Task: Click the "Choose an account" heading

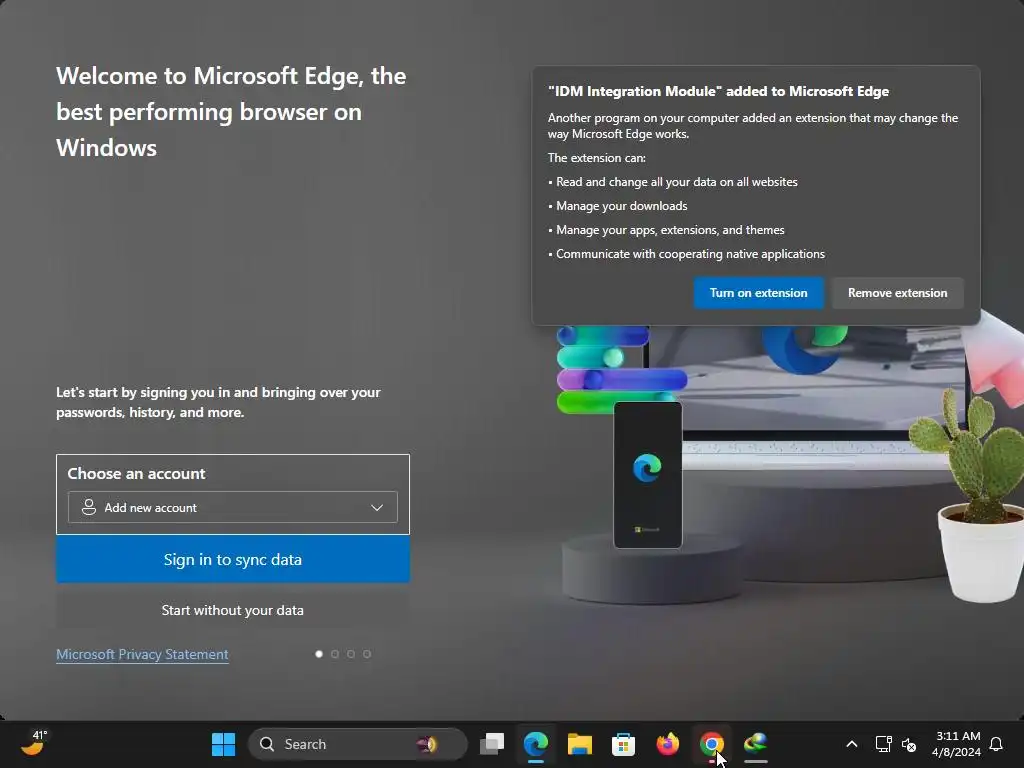Action: pyautogui.click(x=136, y=473)
